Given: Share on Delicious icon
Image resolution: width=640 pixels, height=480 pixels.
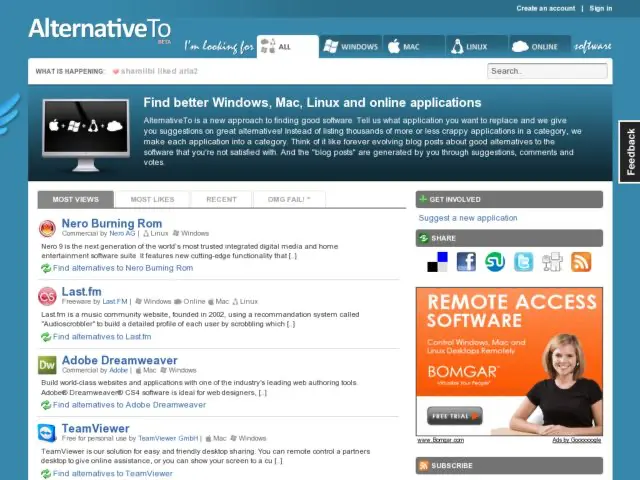Looking at the screenshot, I should point(438,262).
